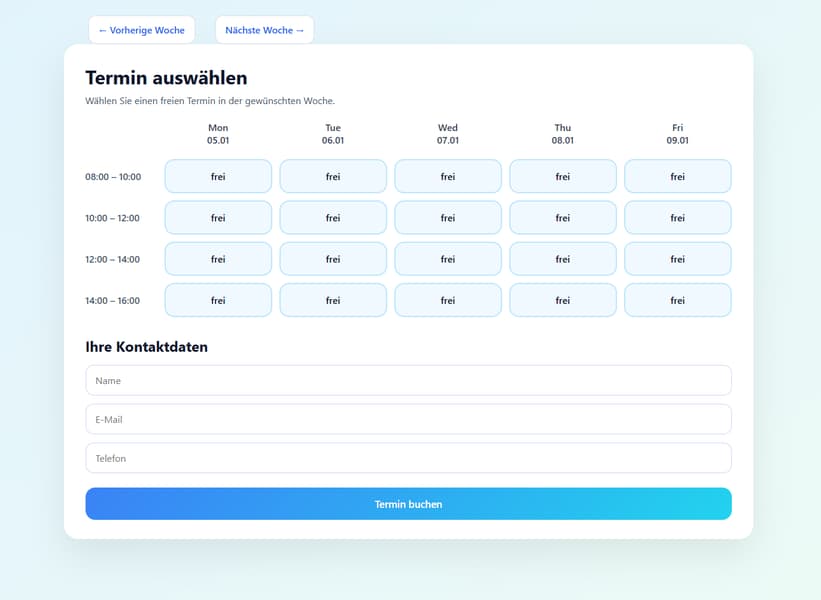Choose Friday's 14:00–16:00 frei slot
The image size is (821, 600).
tap(678, 300)
